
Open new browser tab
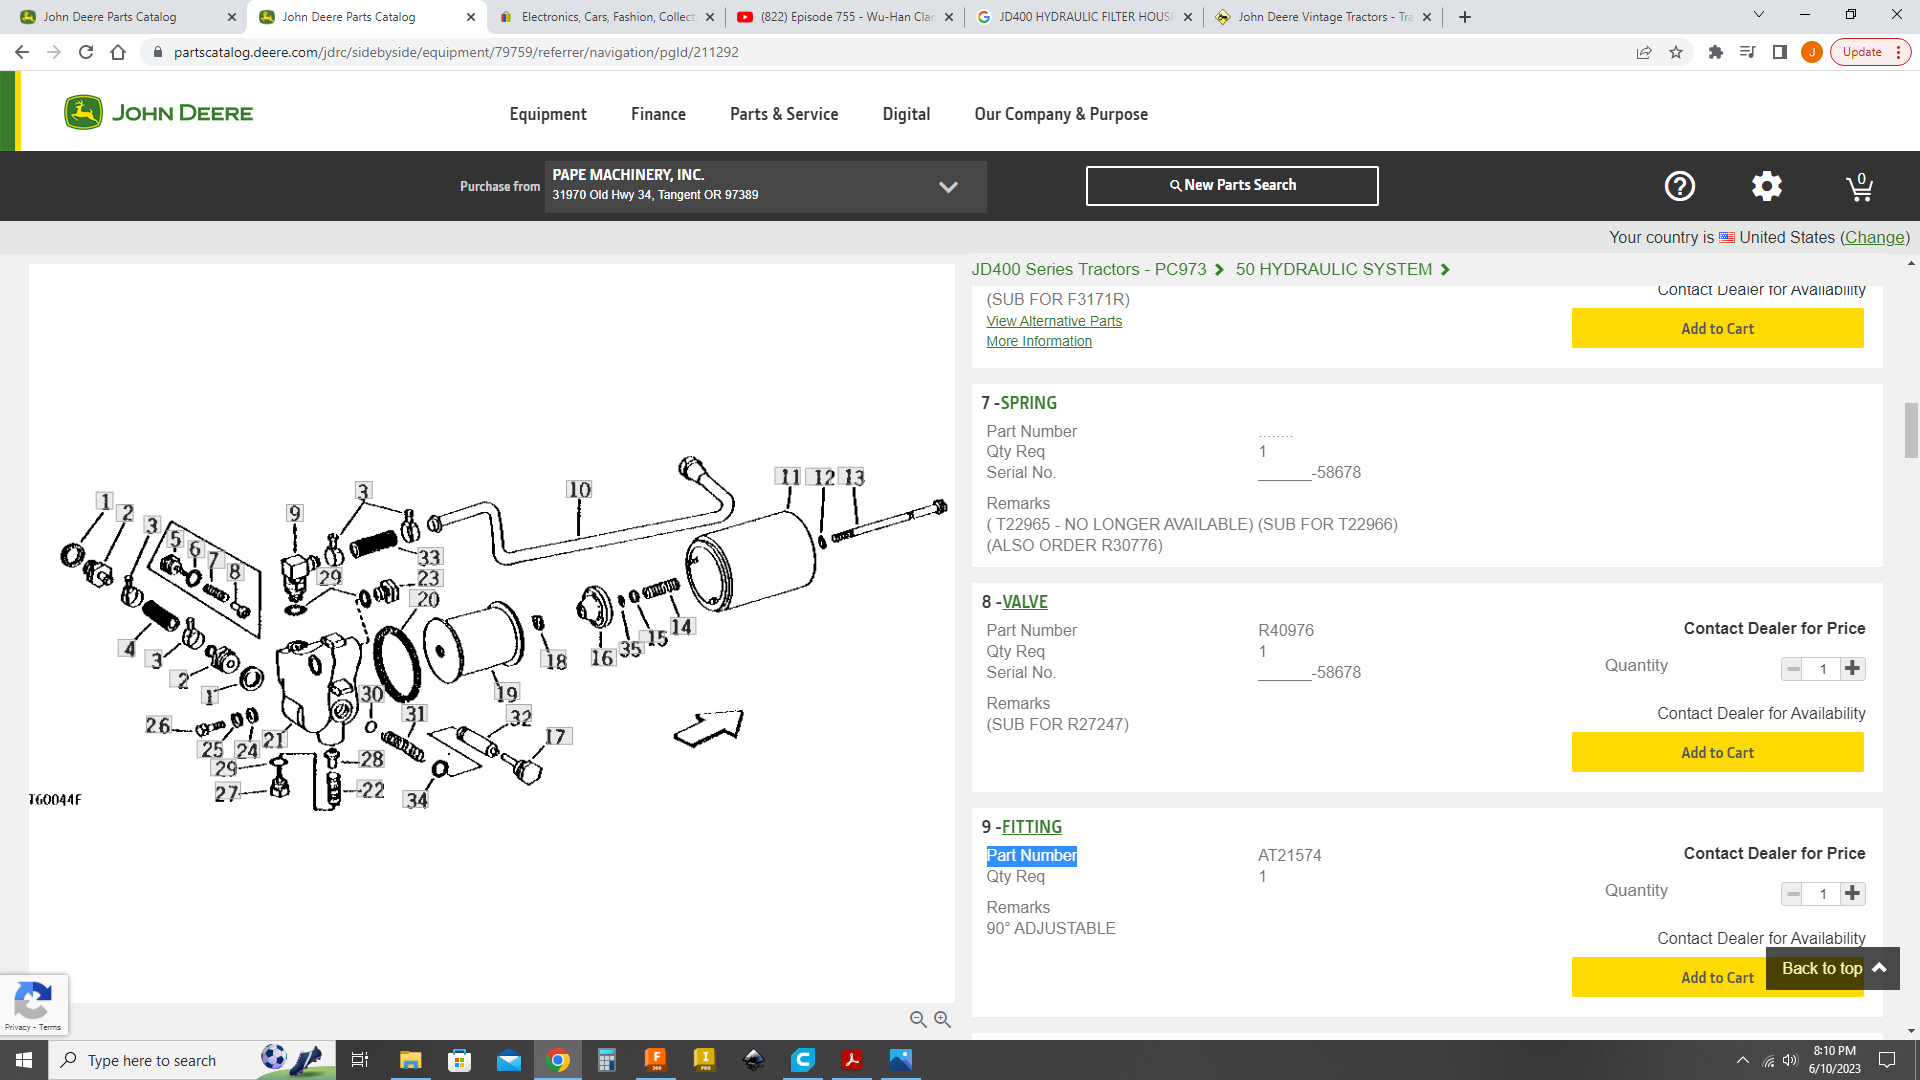1465,17
